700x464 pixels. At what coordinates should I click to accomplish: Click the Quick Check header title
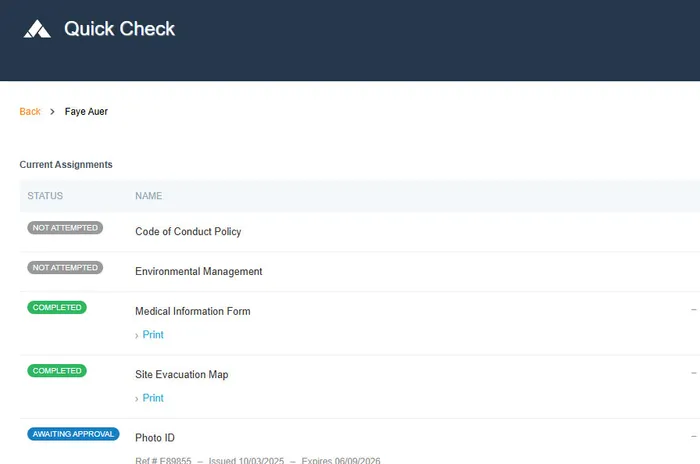[119, 29]
